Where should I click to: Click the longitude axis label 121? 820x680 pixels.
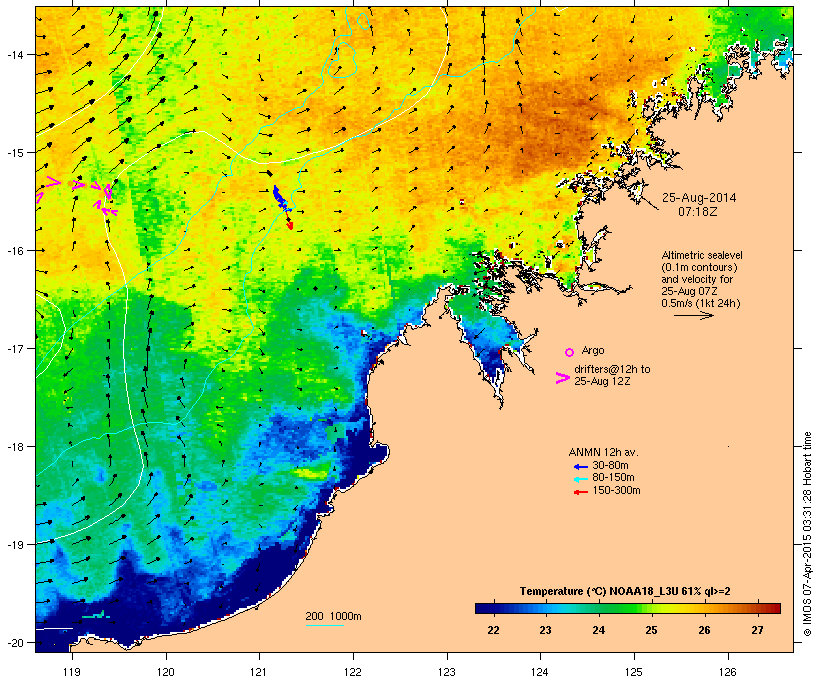259,672
